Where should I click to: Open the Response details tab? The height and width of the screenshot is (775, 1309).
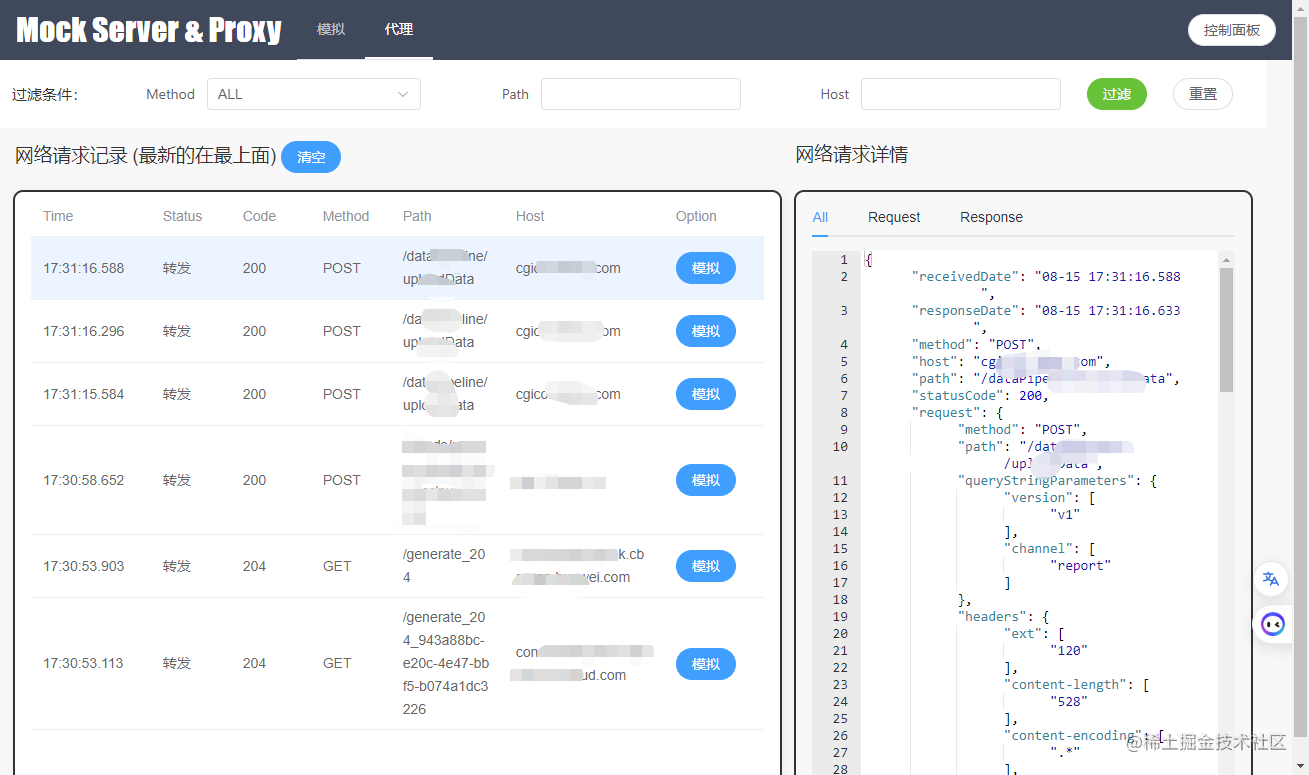[x=991, y=217]
